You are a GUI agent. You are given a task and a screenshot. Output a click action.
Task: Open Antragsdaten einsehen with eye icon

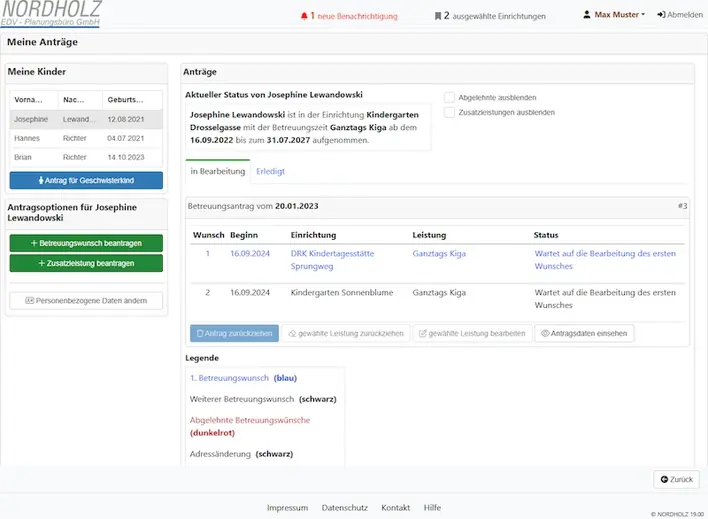point(584,333)
